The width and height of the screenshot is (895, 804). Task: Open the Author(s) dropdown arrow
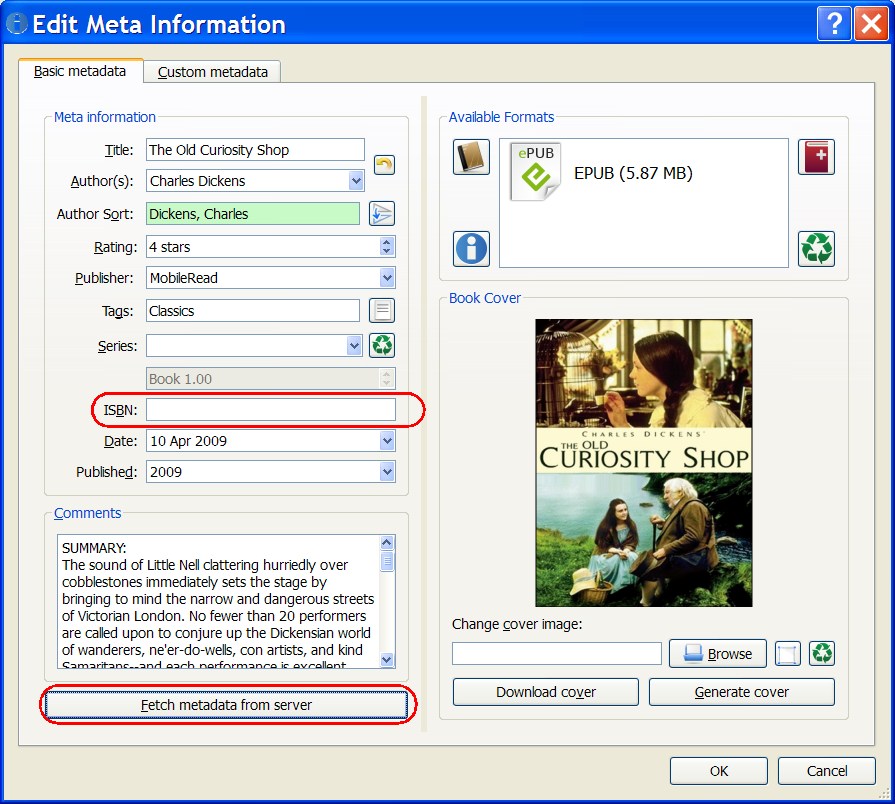point(356,181)
